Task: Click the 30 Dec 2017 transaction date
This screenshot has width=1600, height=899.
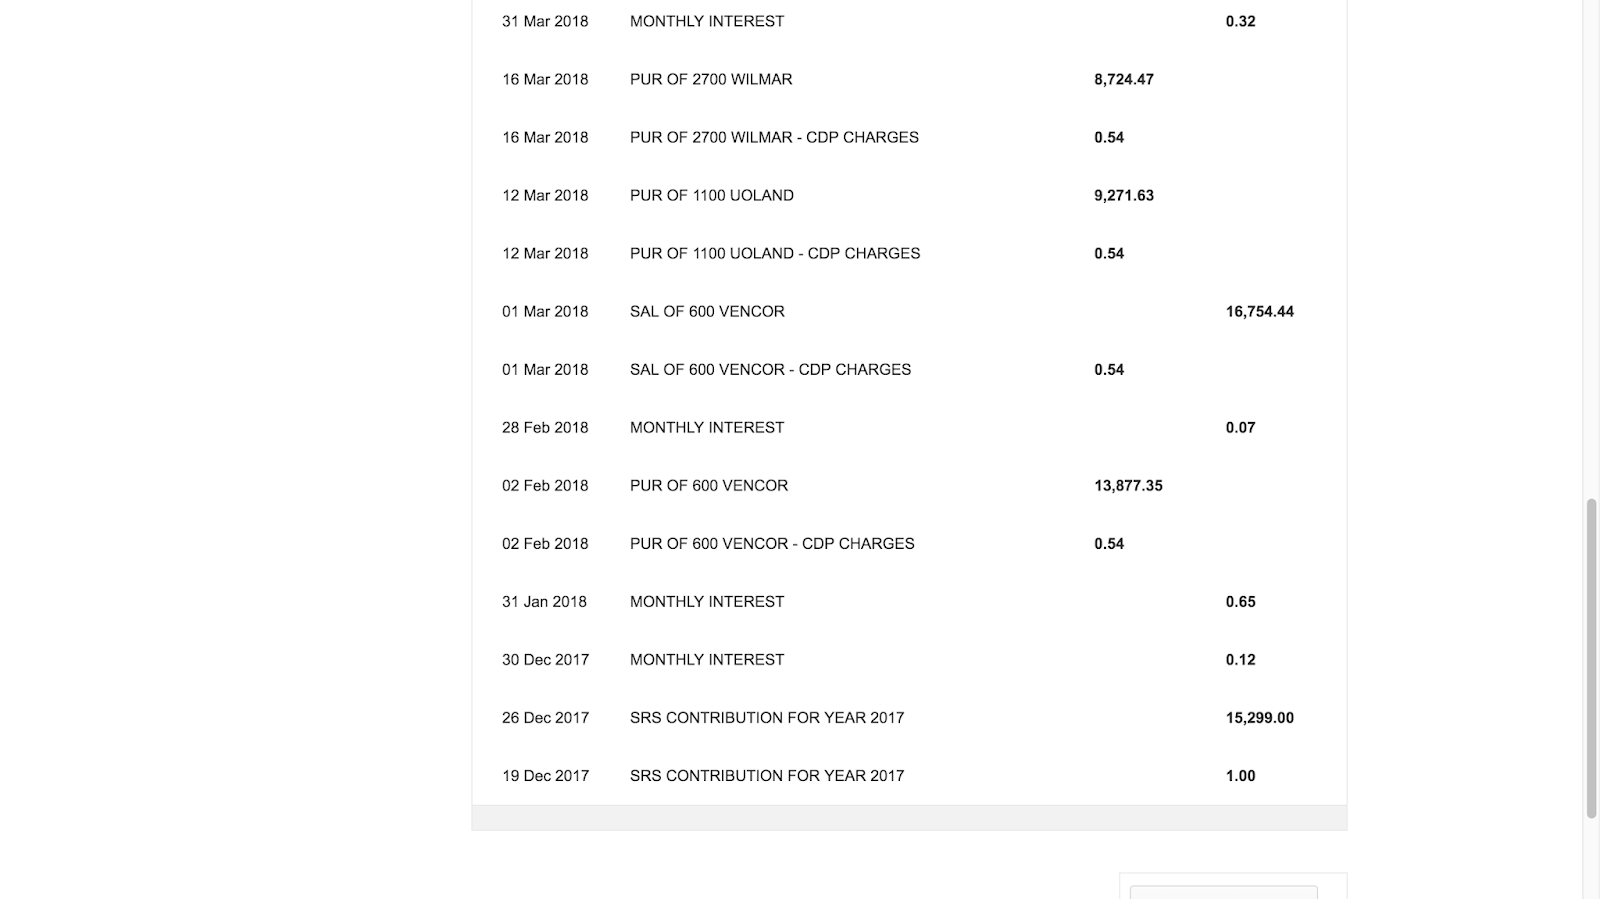Action: point(545,659)
